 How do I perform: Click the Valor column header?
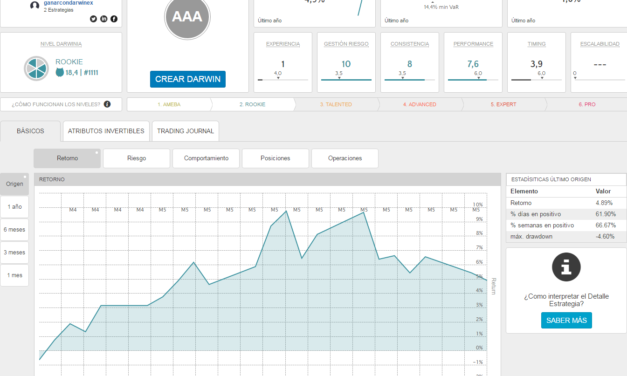point(603,191)
